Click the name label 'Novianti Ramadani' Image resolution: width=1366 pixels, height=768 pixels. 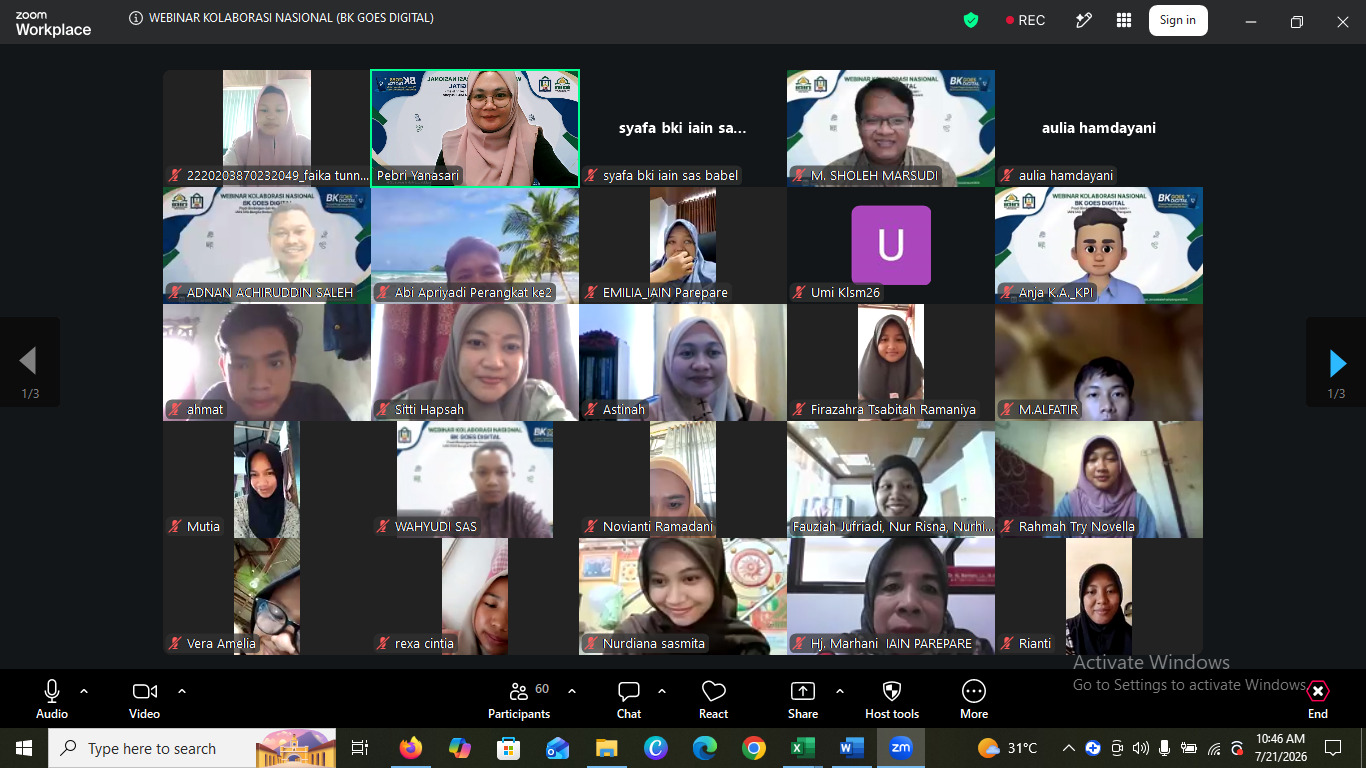658,527
